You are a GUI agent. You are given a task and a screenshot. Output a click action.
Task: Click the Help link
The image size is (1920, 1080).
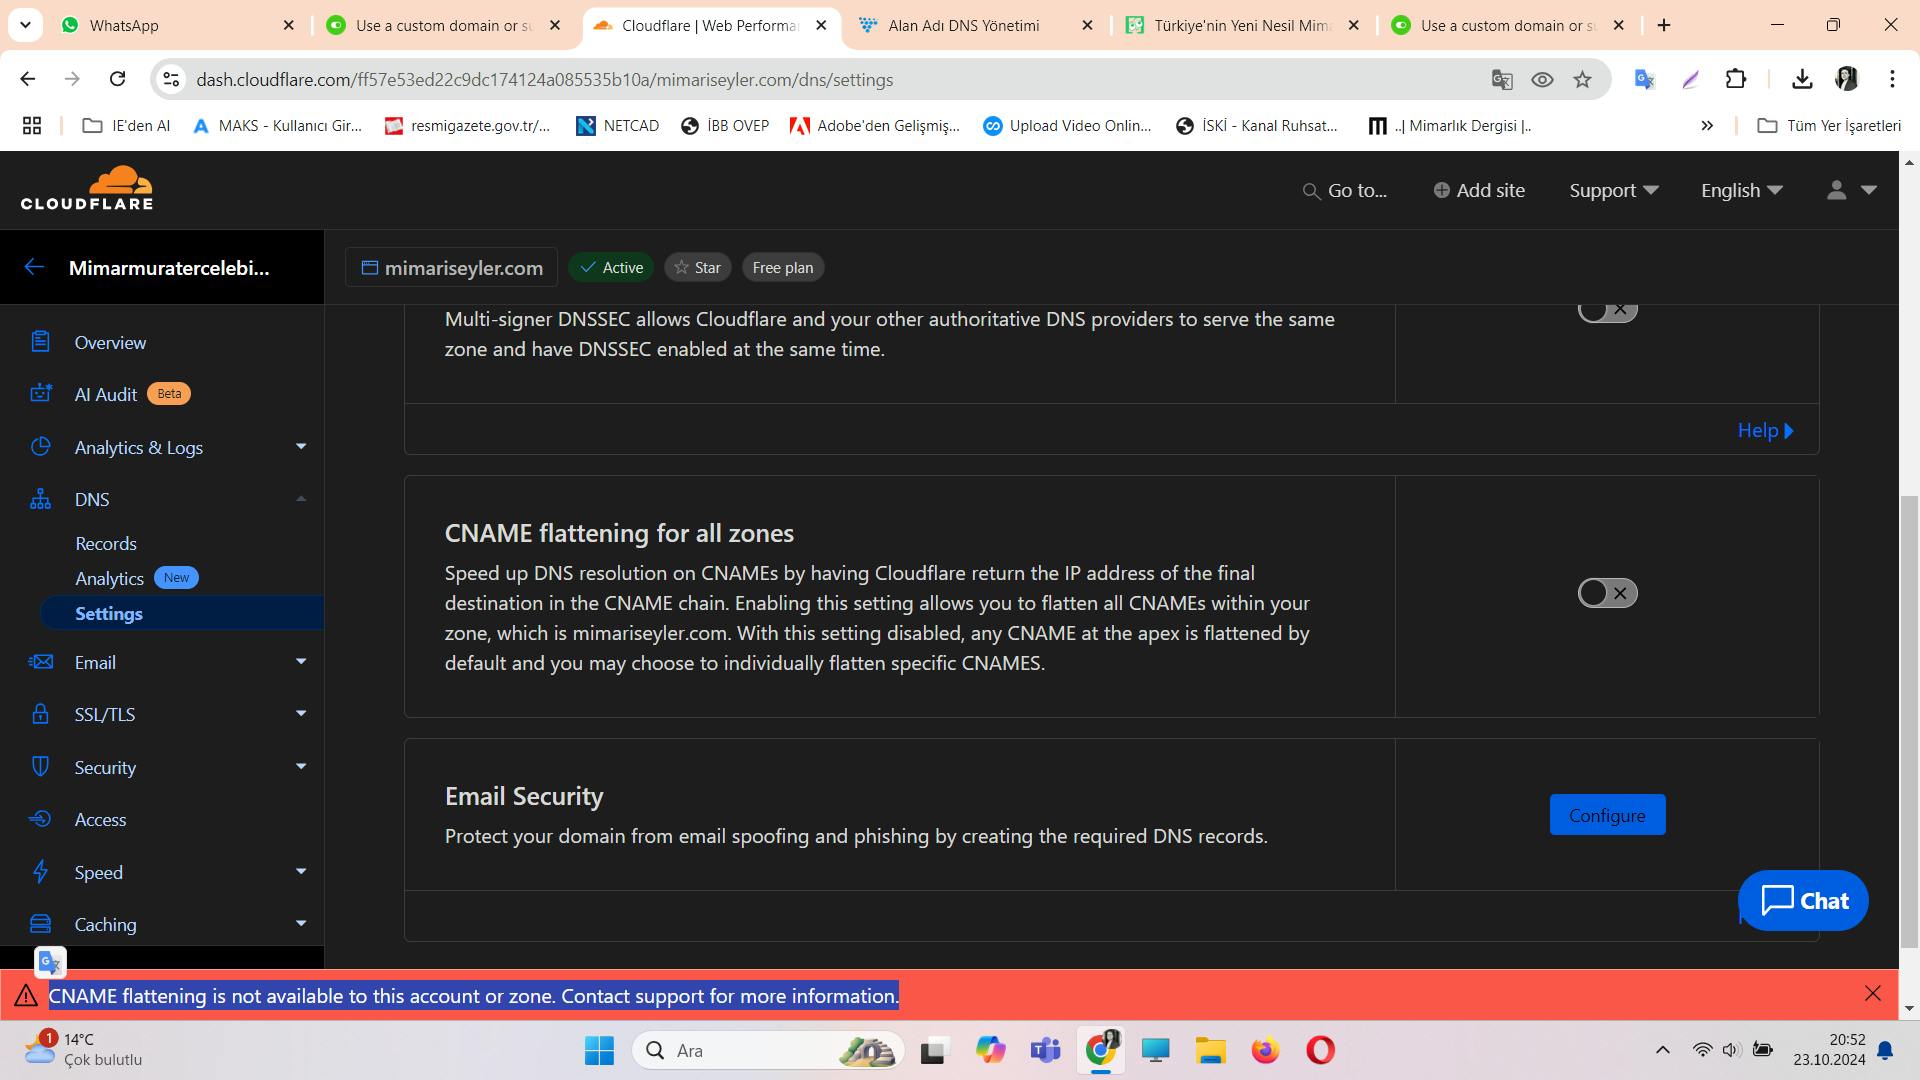coord(1764,430)
